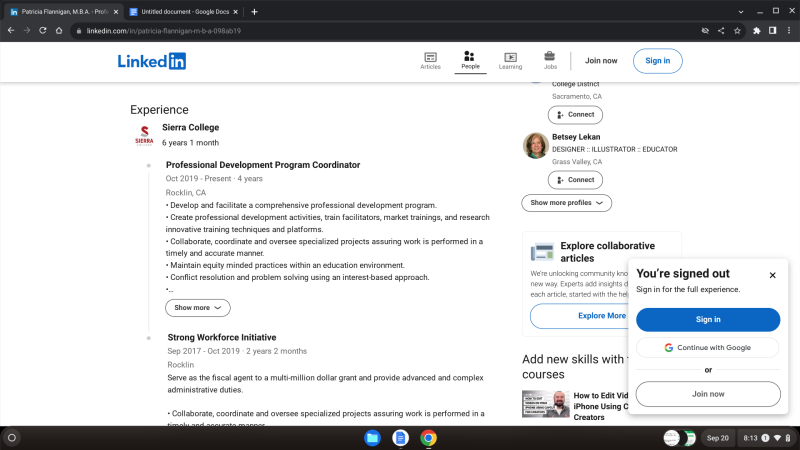Open How to Edit Video course thumbnail

coord(545,404)
